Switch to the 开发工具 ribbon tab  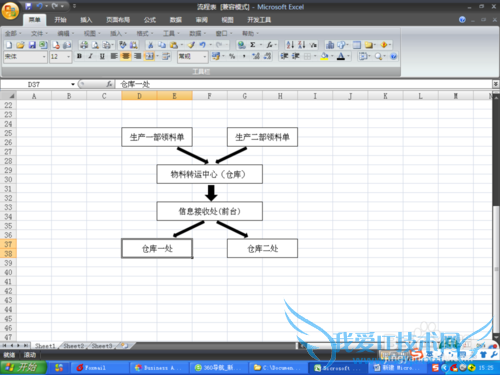coord(259,20)
